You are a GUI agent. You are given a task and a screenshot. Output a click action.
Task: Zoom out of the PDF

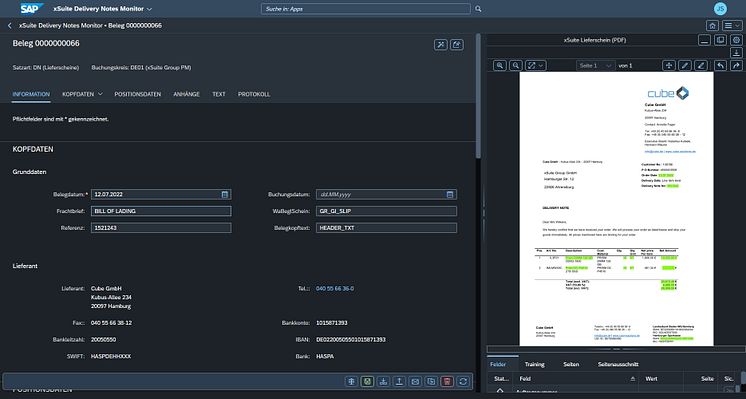pos(516,66)
